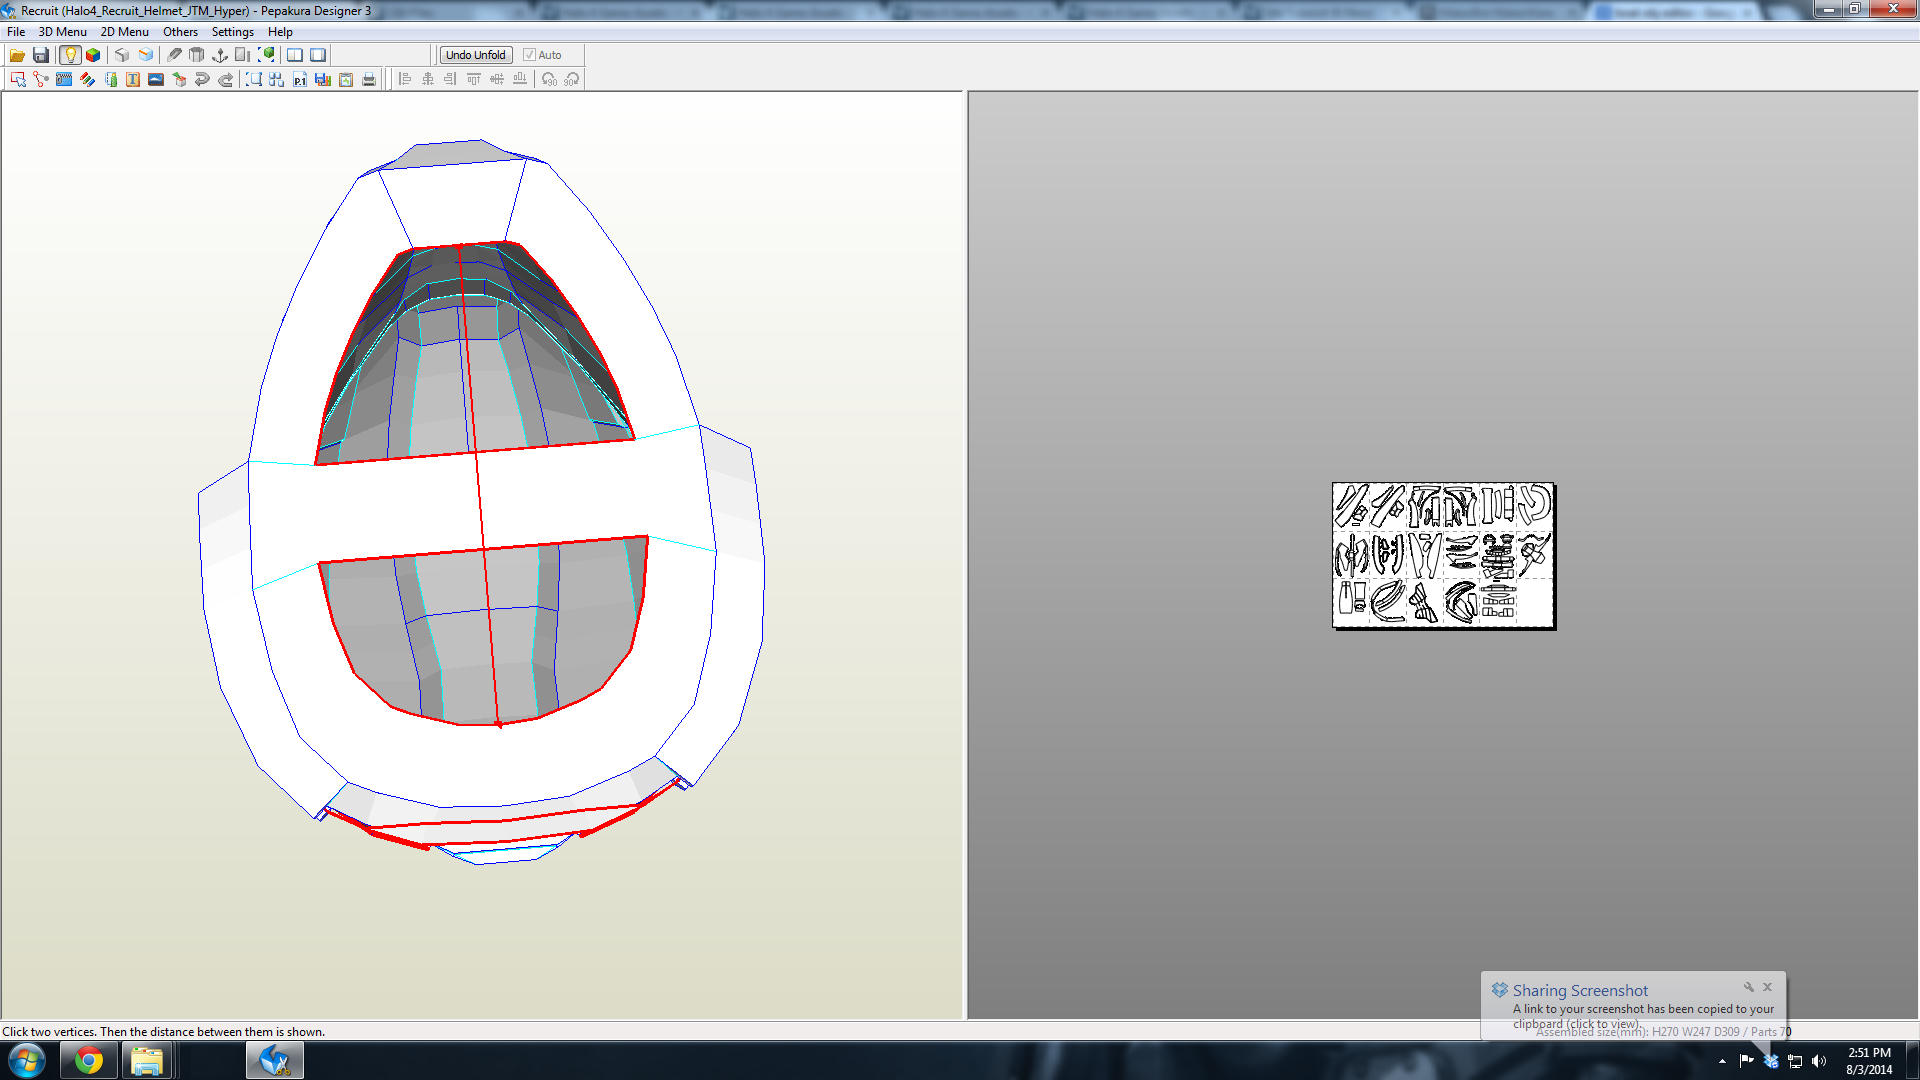Select the Text input T tool
Image resolution: width=1920 pixels, height=1080 pixels.
pyautogui.click(x=132, y=80)
